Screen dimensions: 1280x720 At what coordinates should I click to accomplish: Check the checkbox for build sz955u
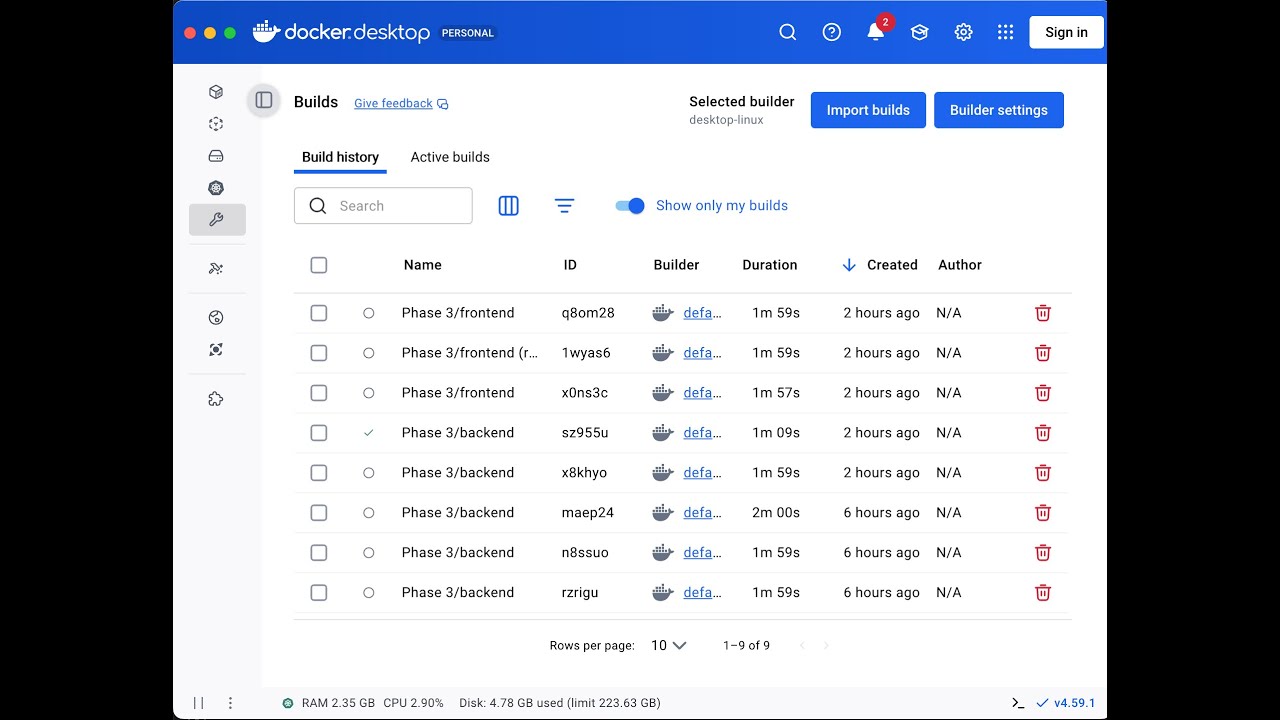319,433
